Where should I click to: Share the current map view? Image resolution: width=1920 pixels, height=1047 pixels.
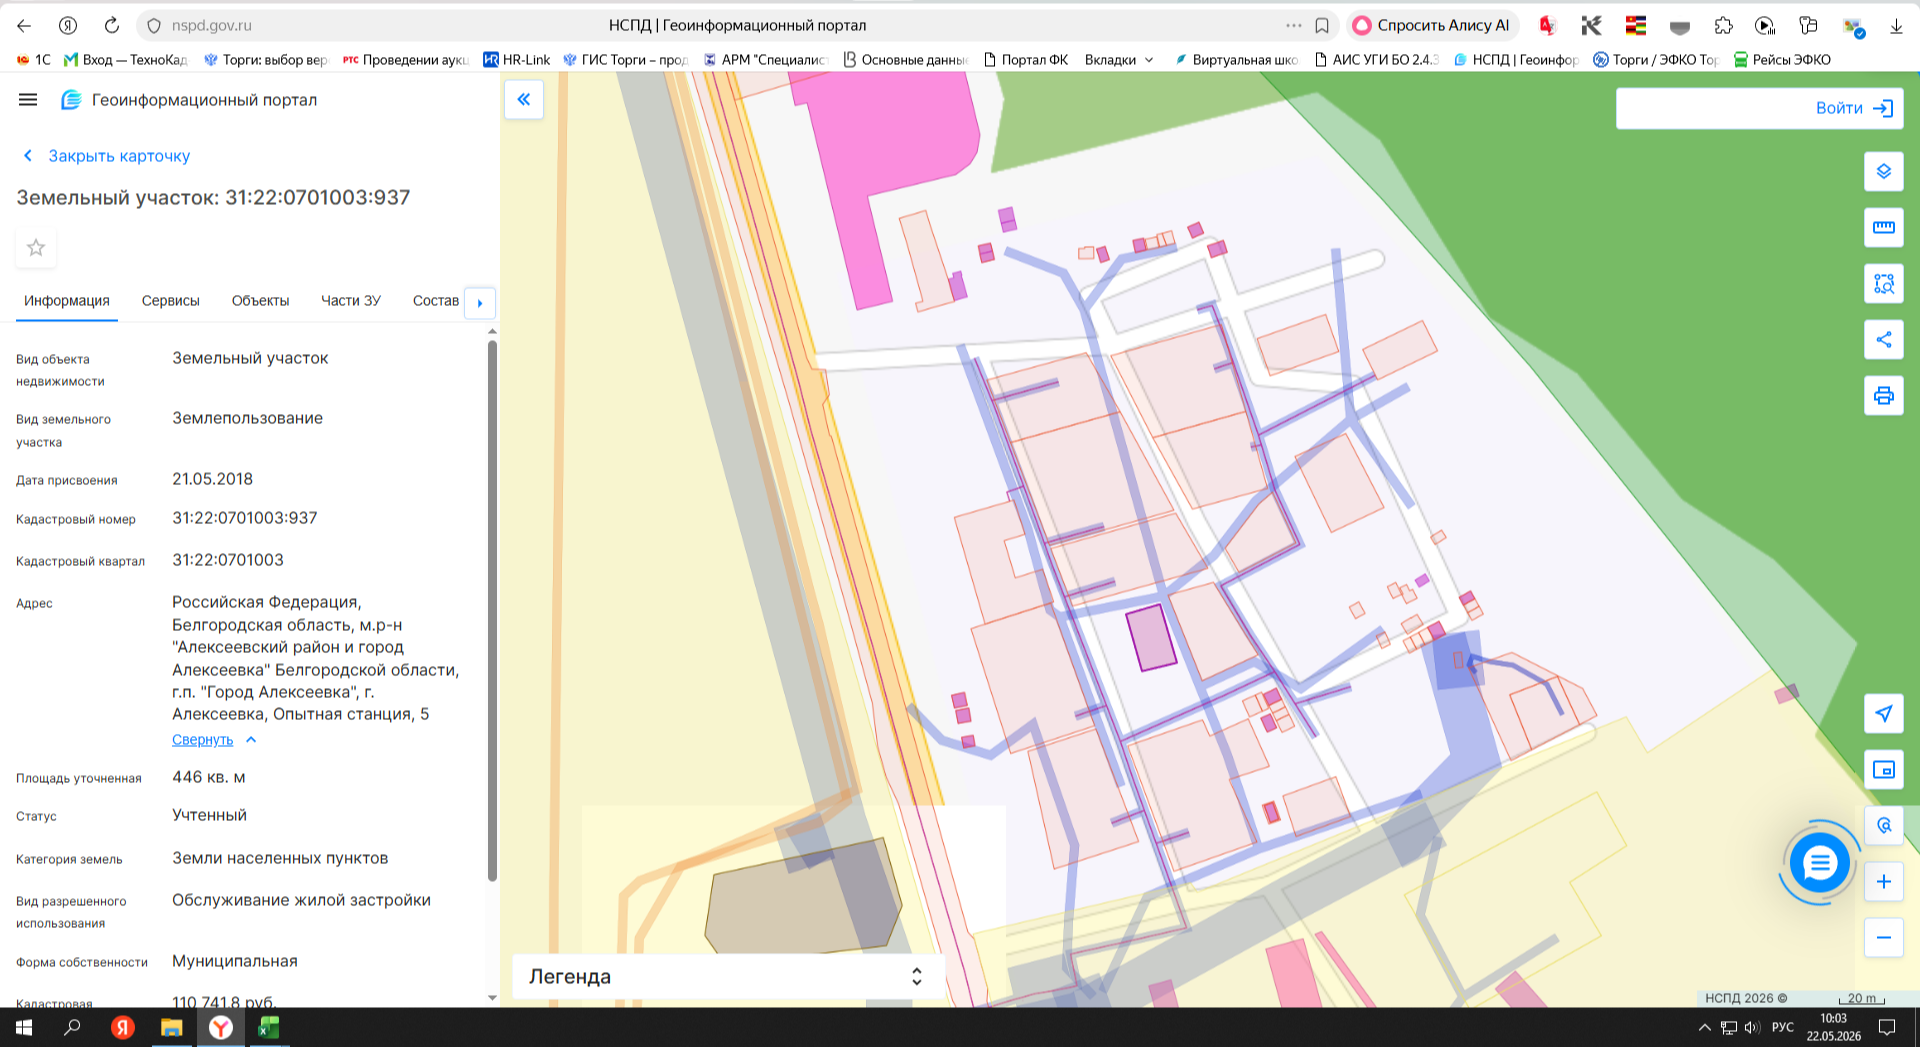tap(1884, 340)
